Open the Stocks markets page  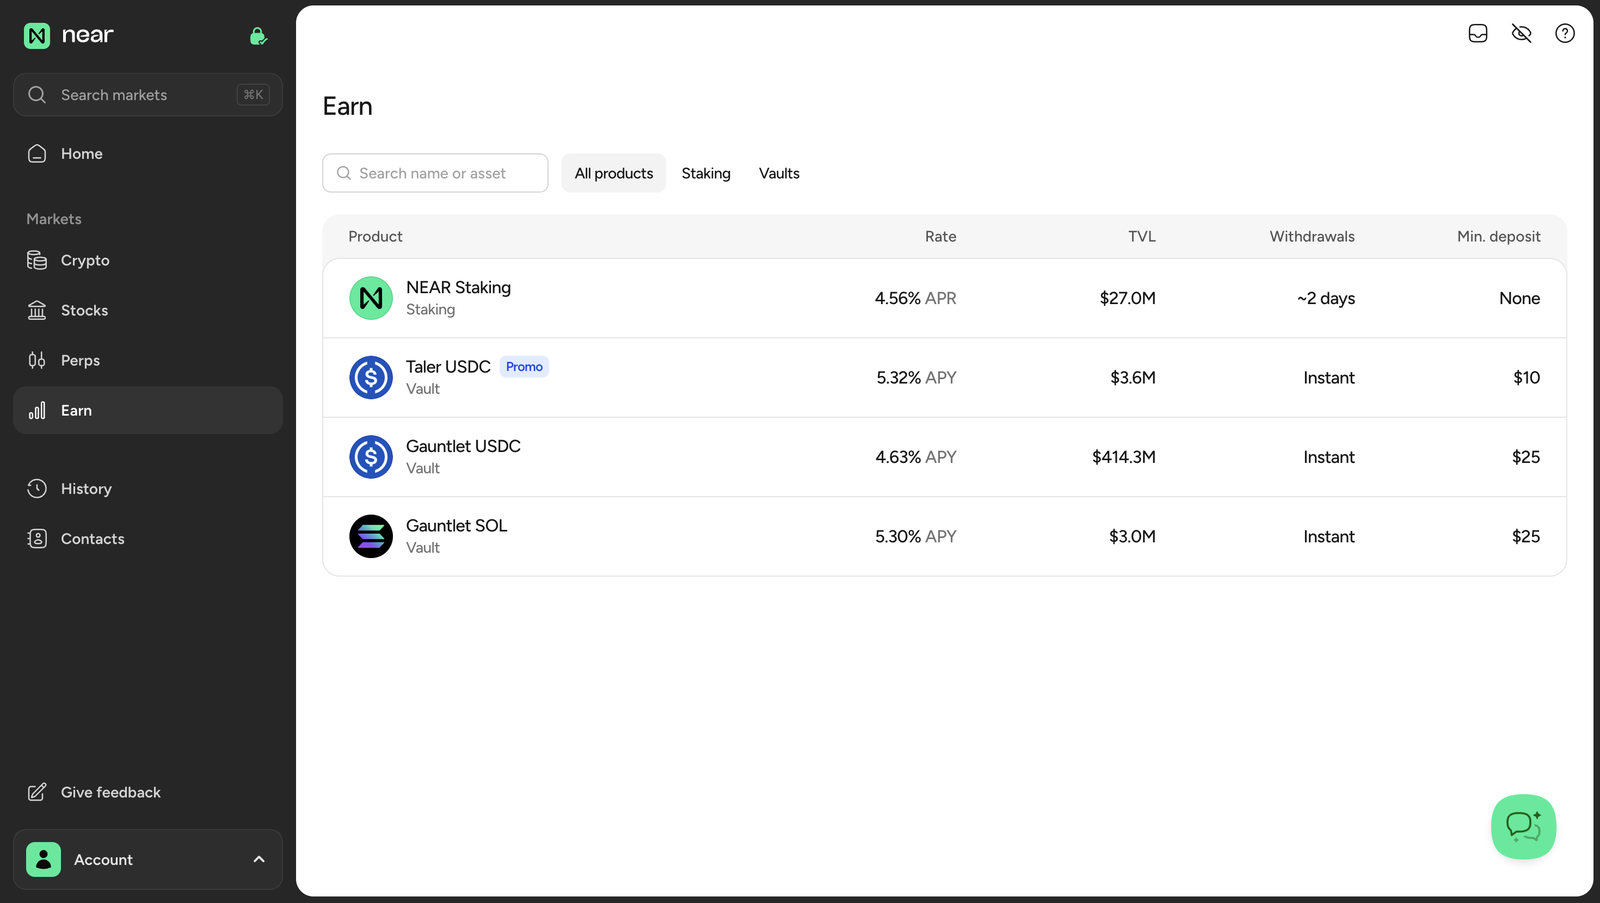pos(148,310)
